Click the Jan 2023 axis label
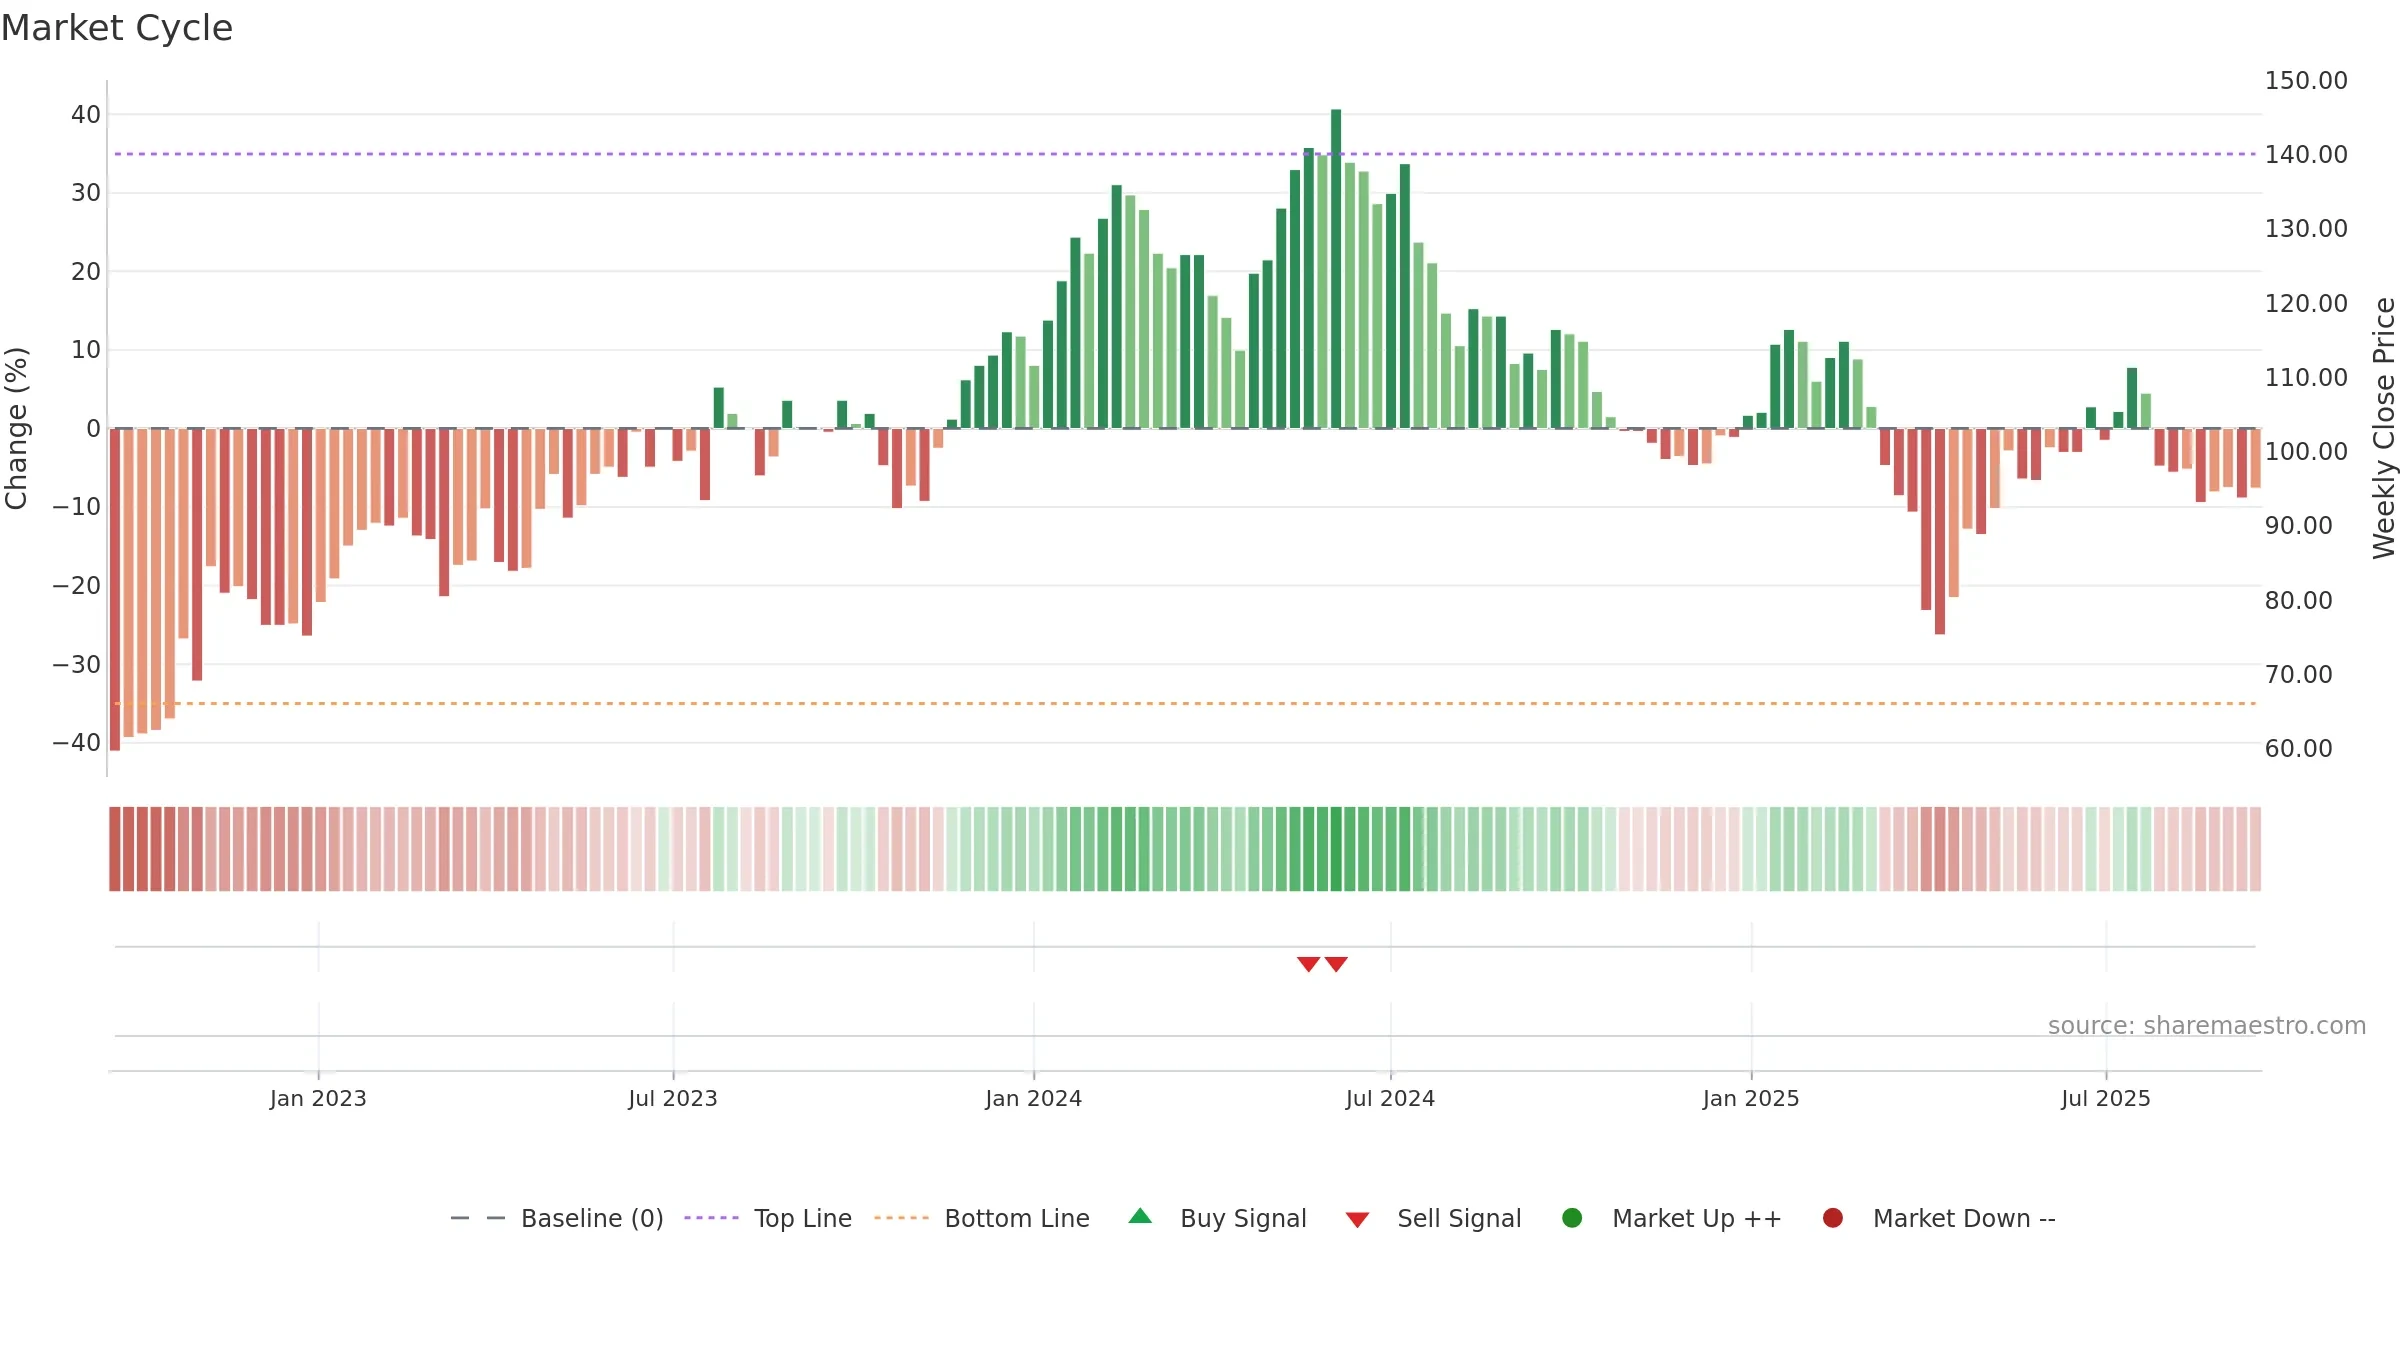2400x1350 pixels. [x=318, y=1098]
